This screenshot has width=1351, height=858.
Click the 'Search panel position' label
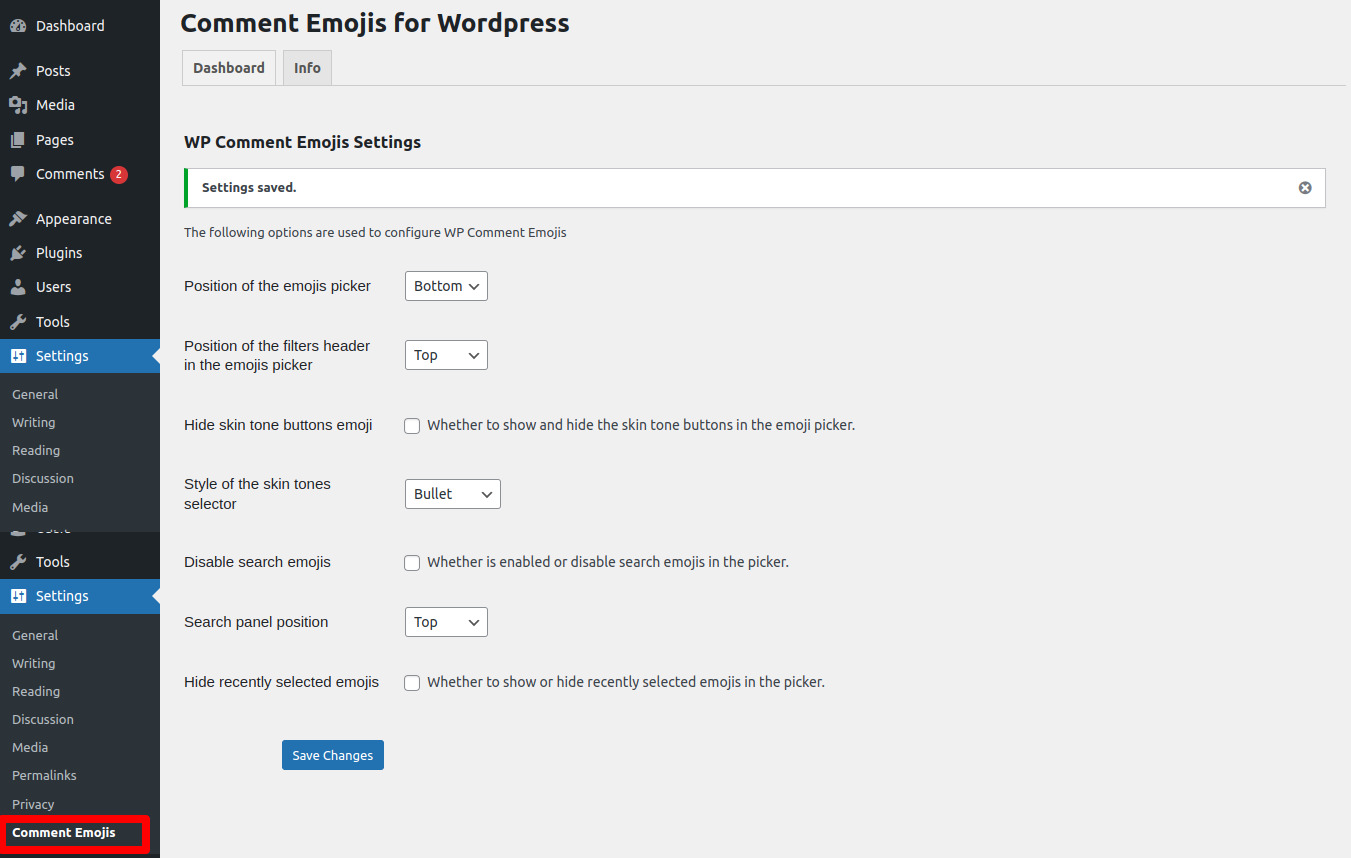coord(256,622)
